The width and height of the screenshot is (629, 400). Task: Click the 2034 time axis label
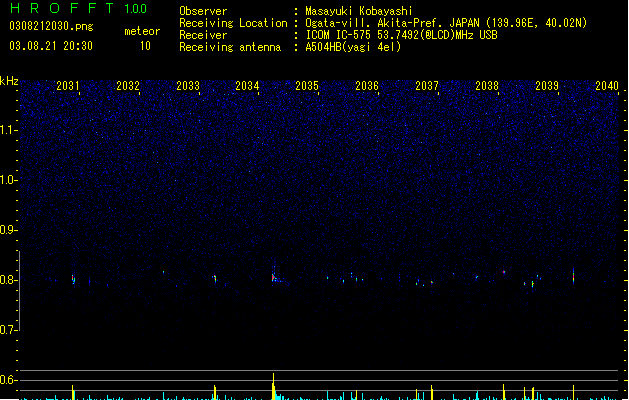coord(247,86)
